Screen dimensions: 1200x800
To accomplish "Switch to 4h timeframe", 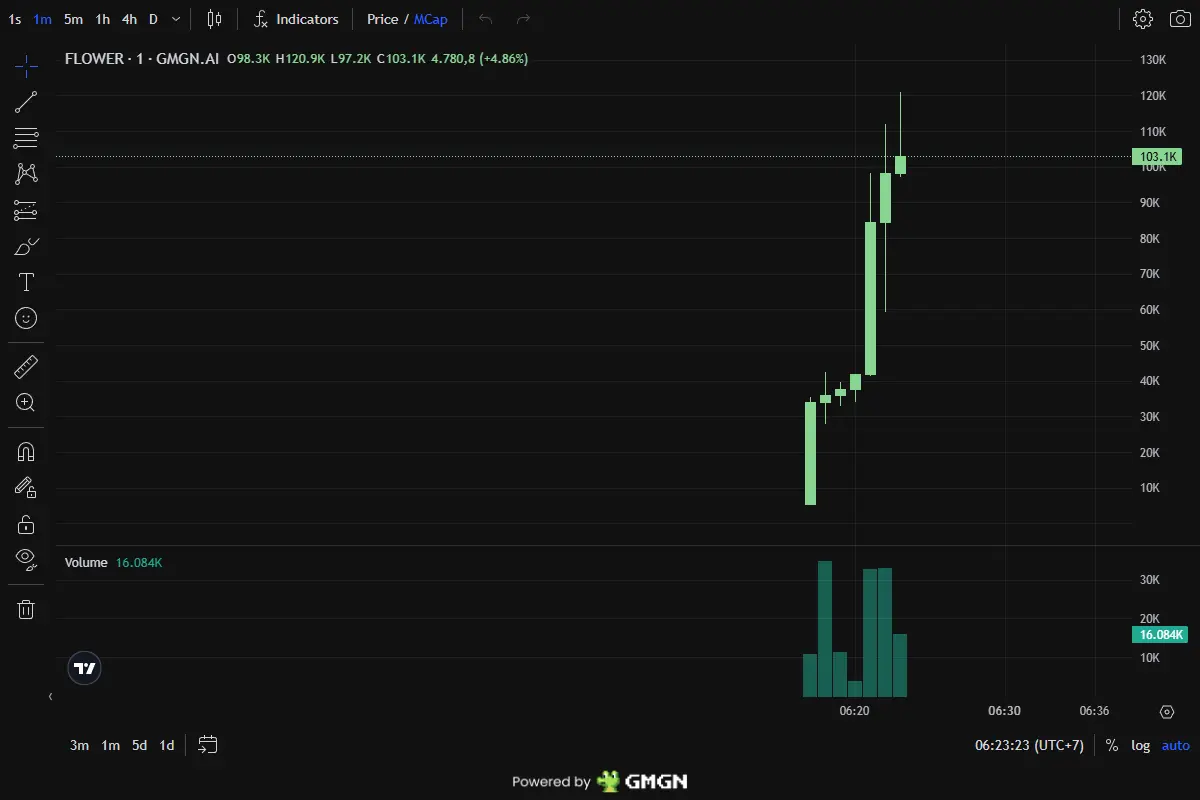I will coord(129,19).
